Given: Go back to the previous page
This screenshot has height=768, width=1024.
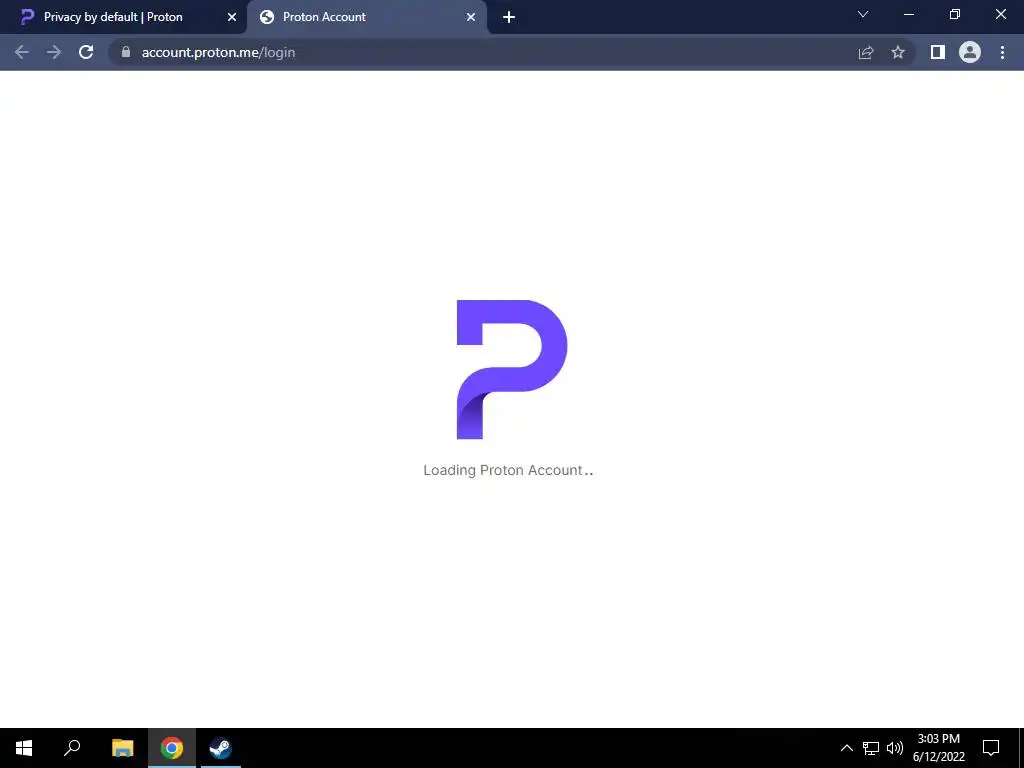Looking at the screenshot, I should point(22,52).
